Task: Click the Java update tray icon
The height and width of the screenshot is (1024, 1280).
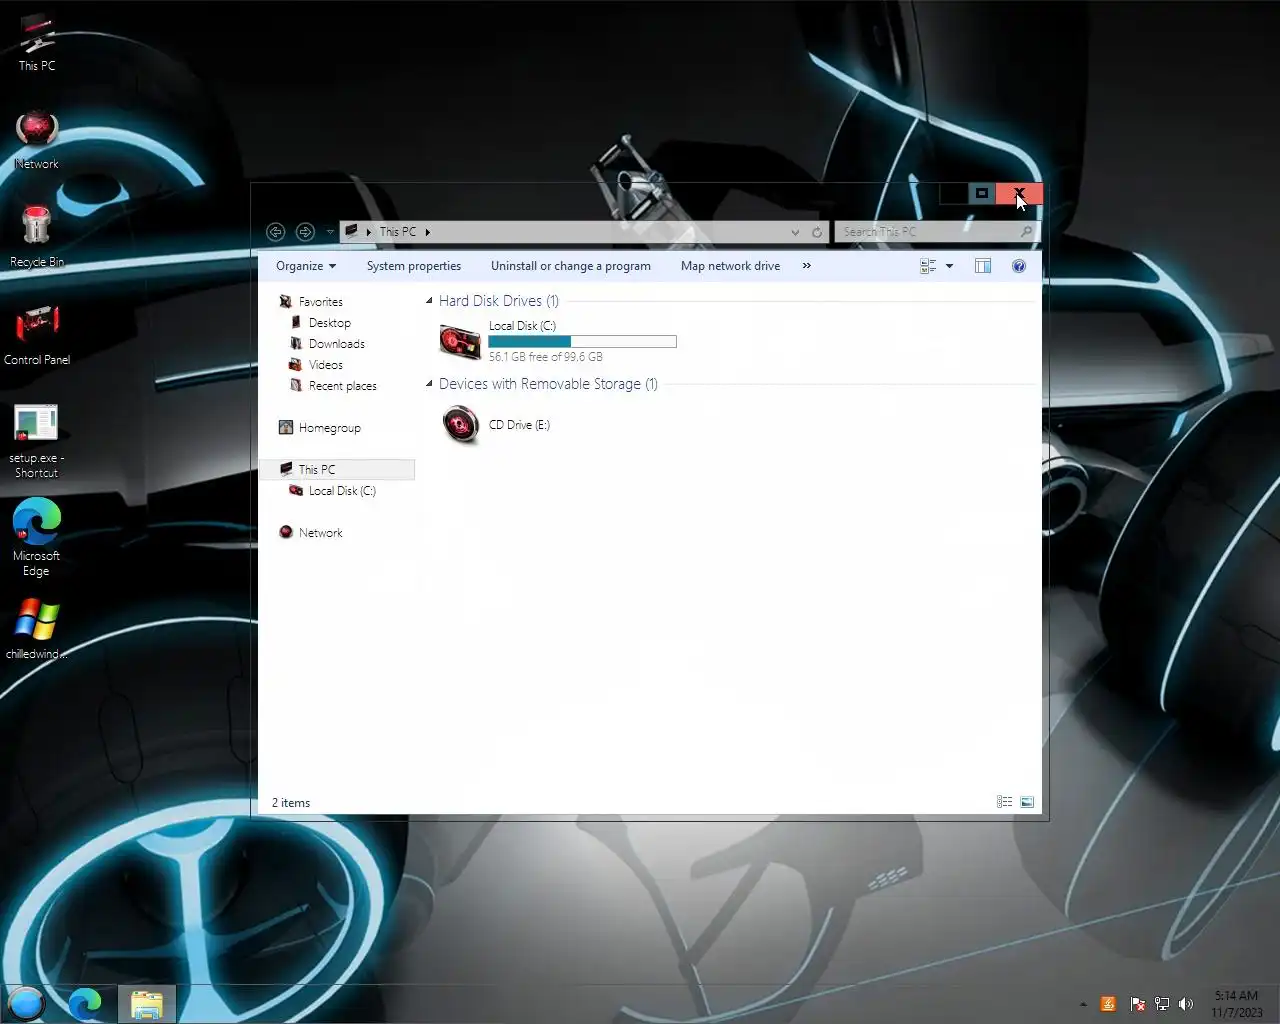Action: pos(1108,1004)
